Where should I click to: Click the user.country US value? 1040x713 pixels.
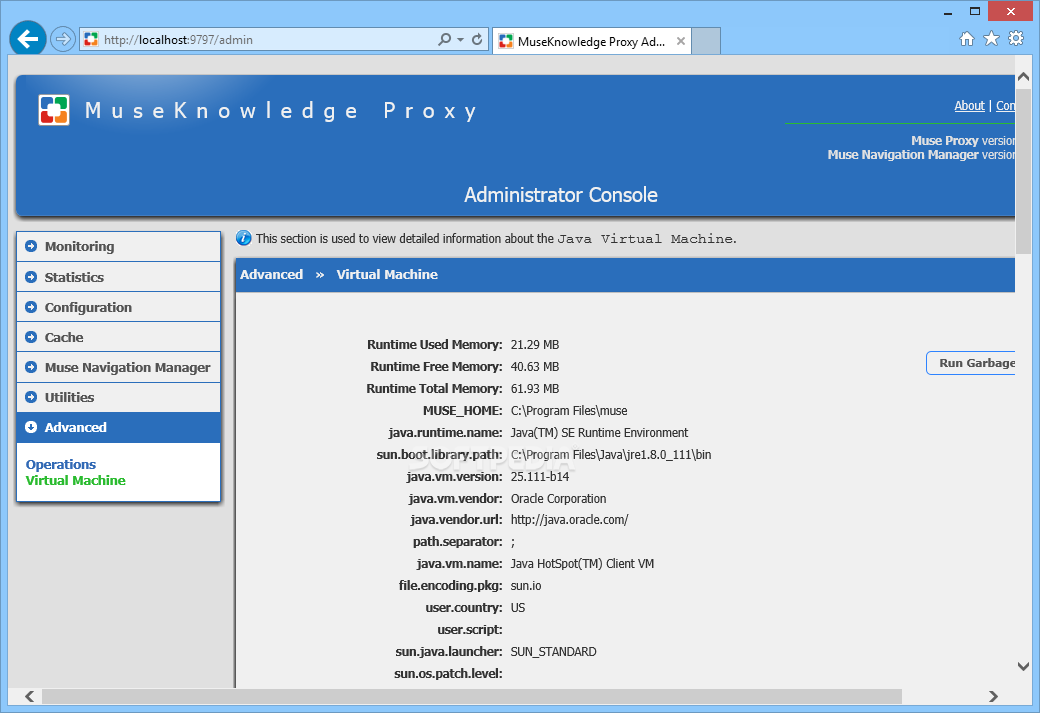click(517, 608)
